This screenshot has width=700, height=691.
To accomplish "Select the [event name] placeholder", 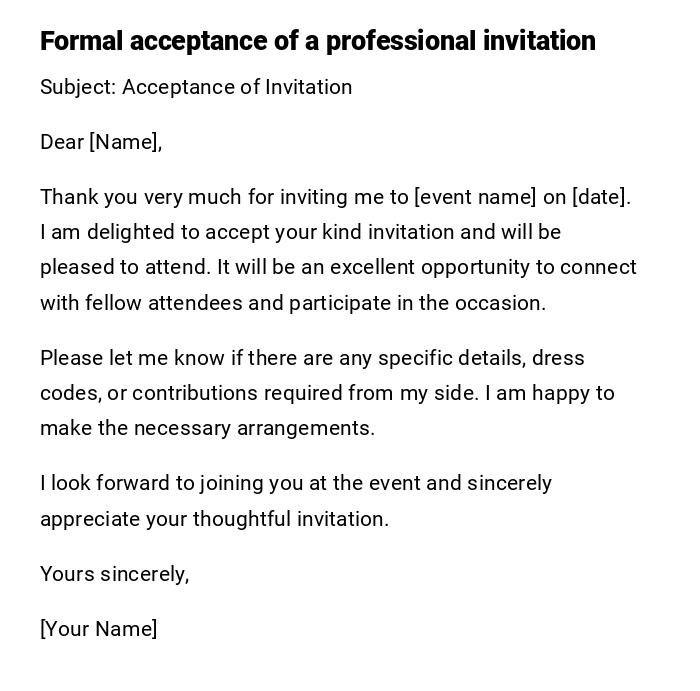I will pyautogui.click(x=475, y=197).
